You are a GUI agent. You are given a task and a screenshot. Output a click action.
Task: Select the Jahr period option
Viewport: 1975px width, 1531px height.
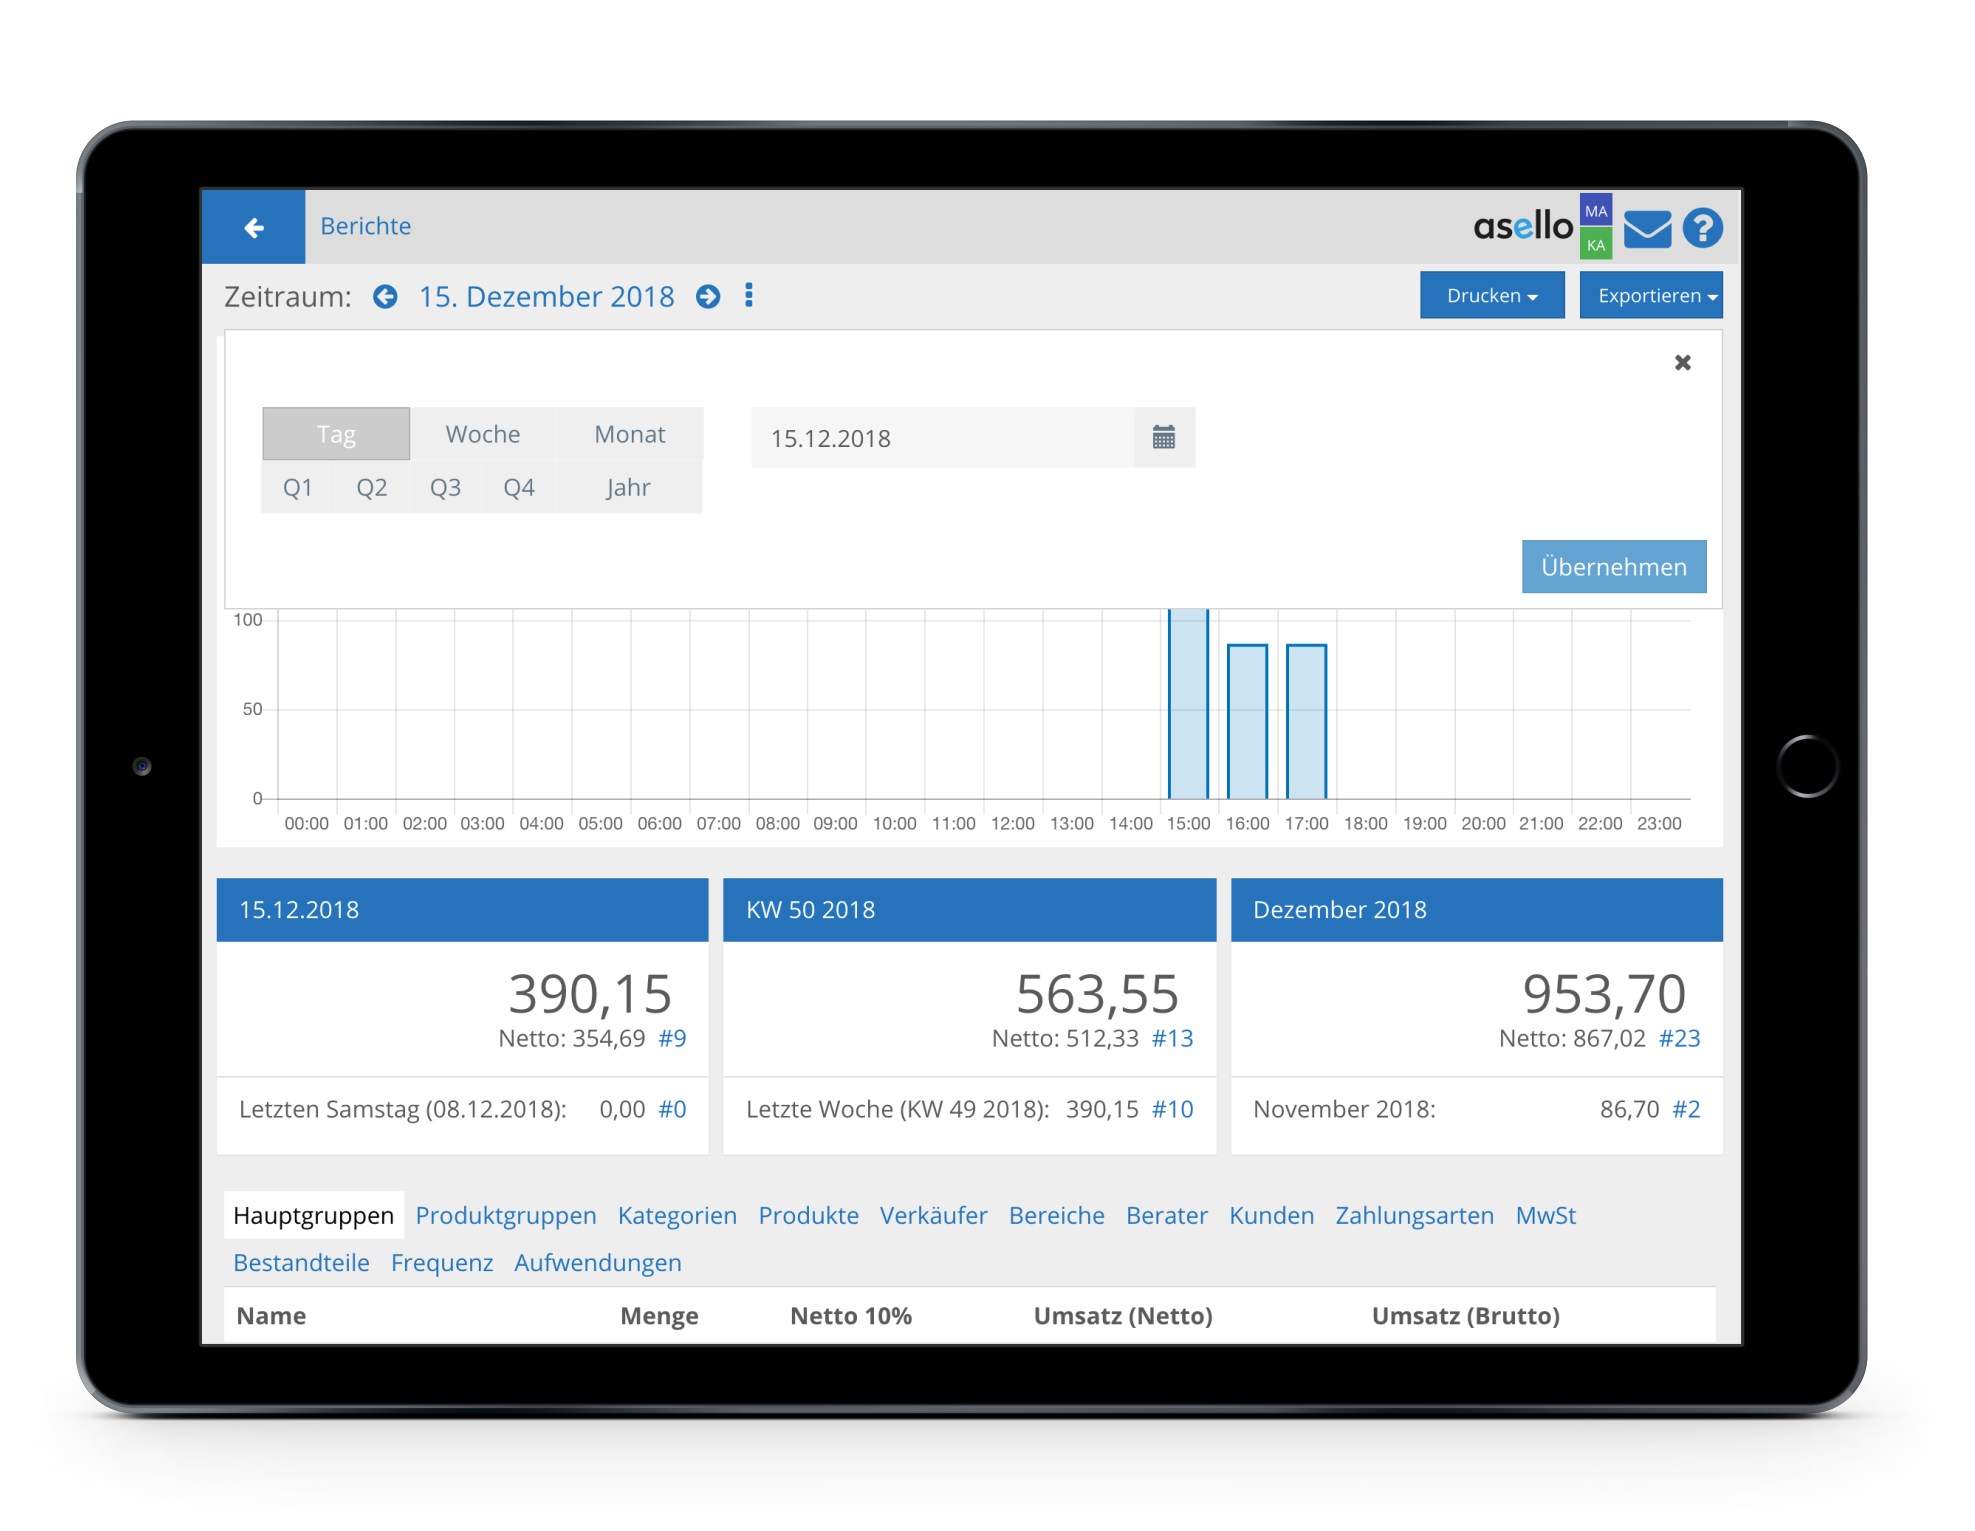tap(628, 488)
